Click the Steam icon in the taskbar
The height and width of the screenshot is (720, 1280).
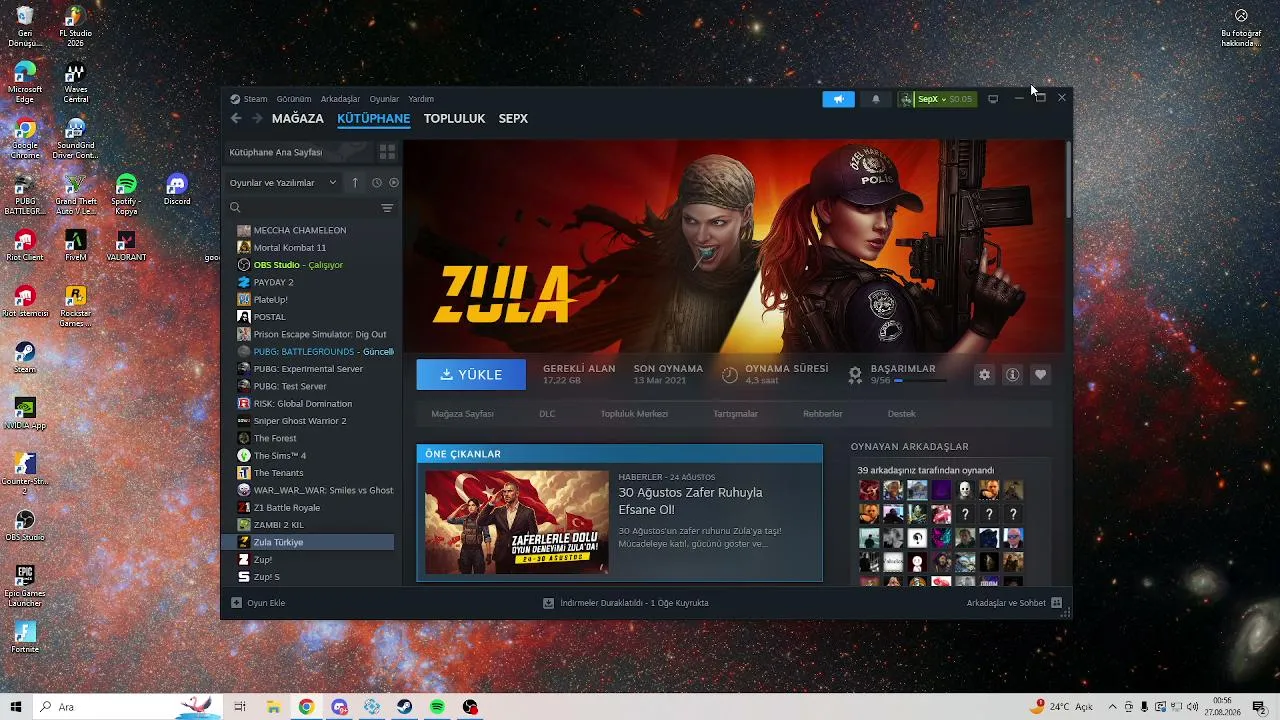click(404, 707)
